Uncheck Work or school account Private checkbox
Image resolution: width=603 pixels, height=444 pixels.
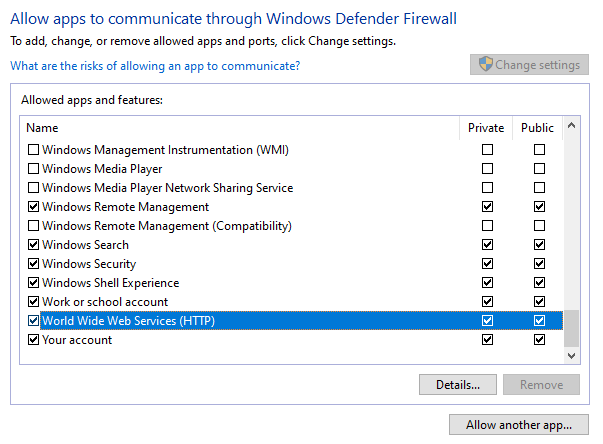tap(487, 302)
